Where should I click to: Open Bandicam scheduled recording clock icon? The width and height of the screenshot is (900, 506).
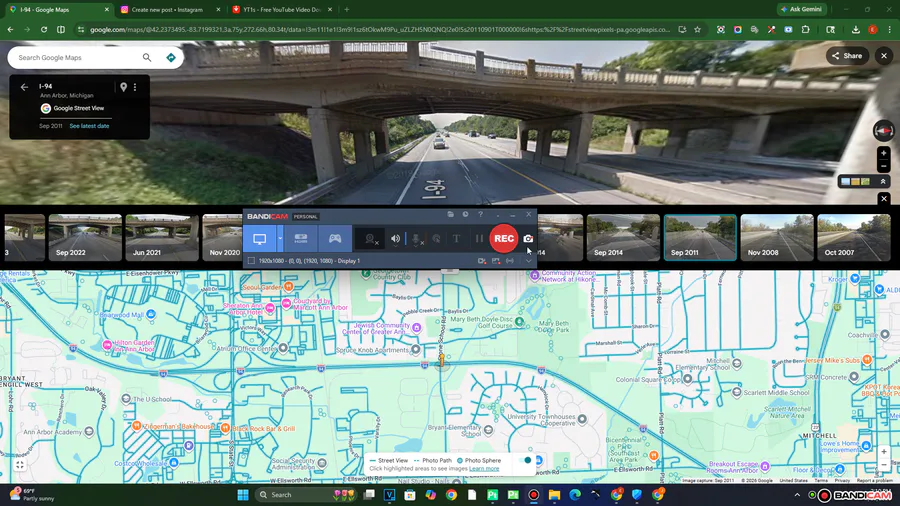(465, 215)
